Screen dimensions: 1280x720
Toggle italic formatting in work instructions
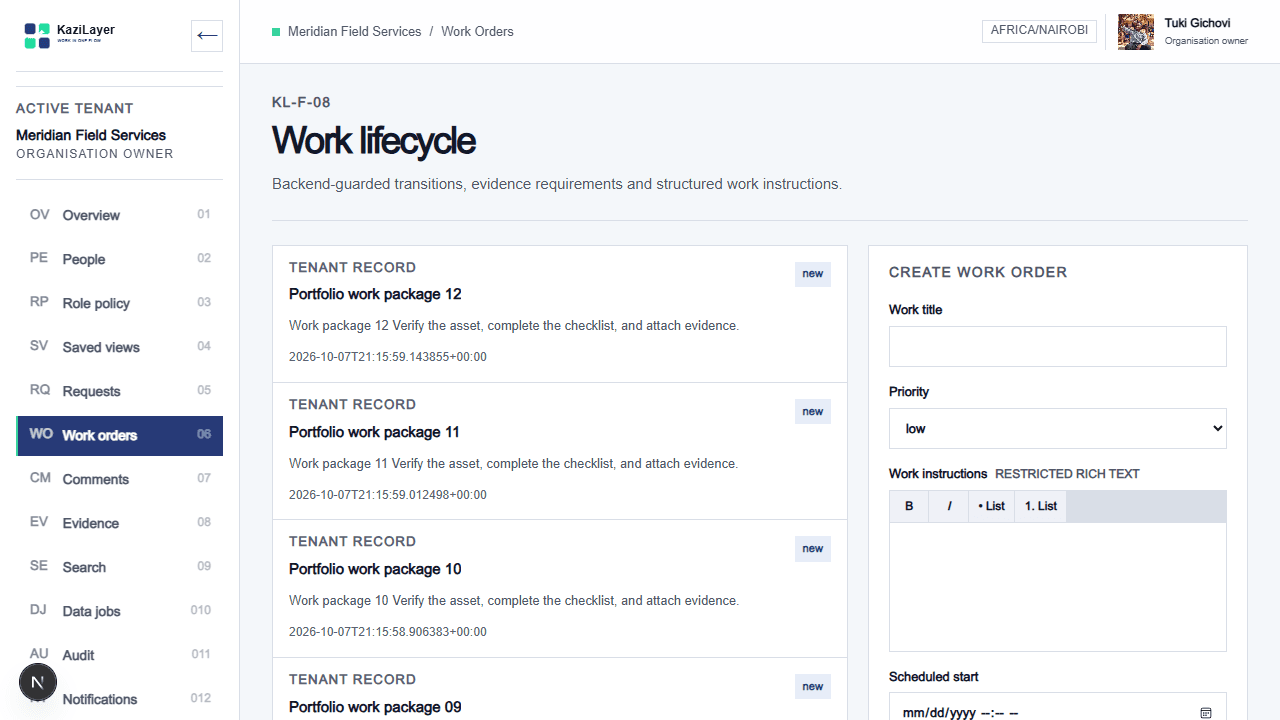(949, 506)
